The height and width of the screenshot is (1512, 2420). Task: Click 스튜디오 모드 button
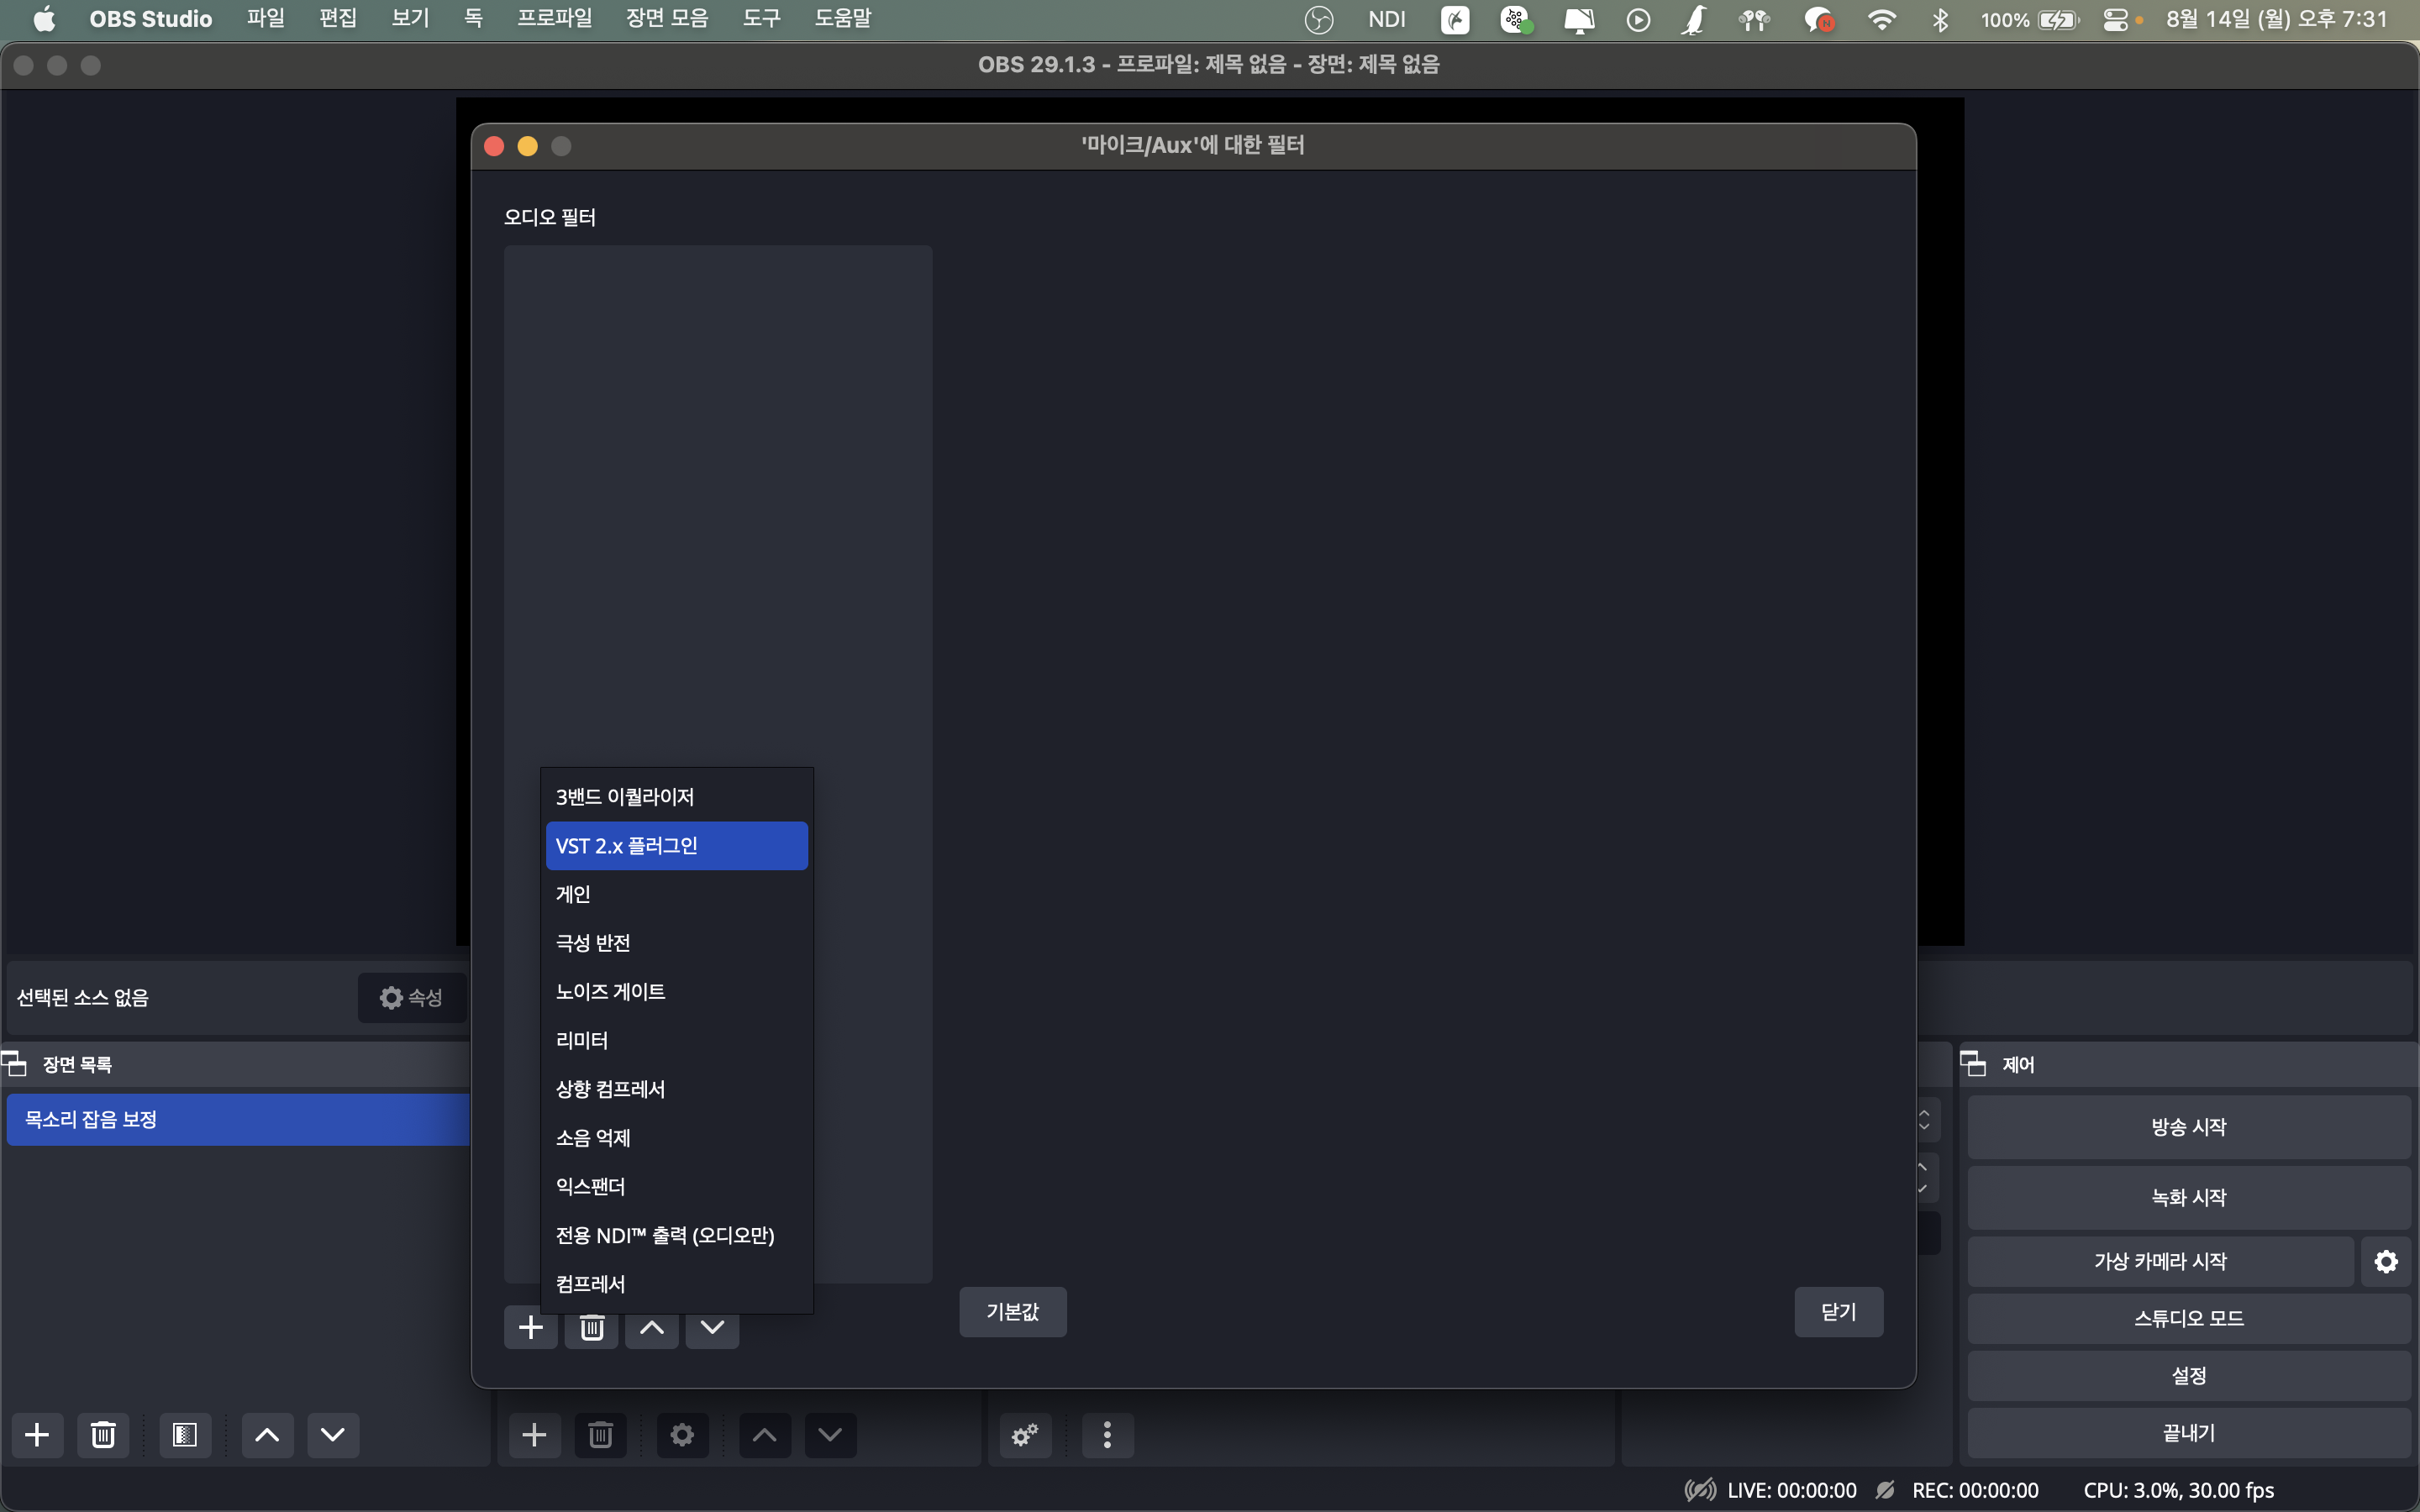2189,1319
